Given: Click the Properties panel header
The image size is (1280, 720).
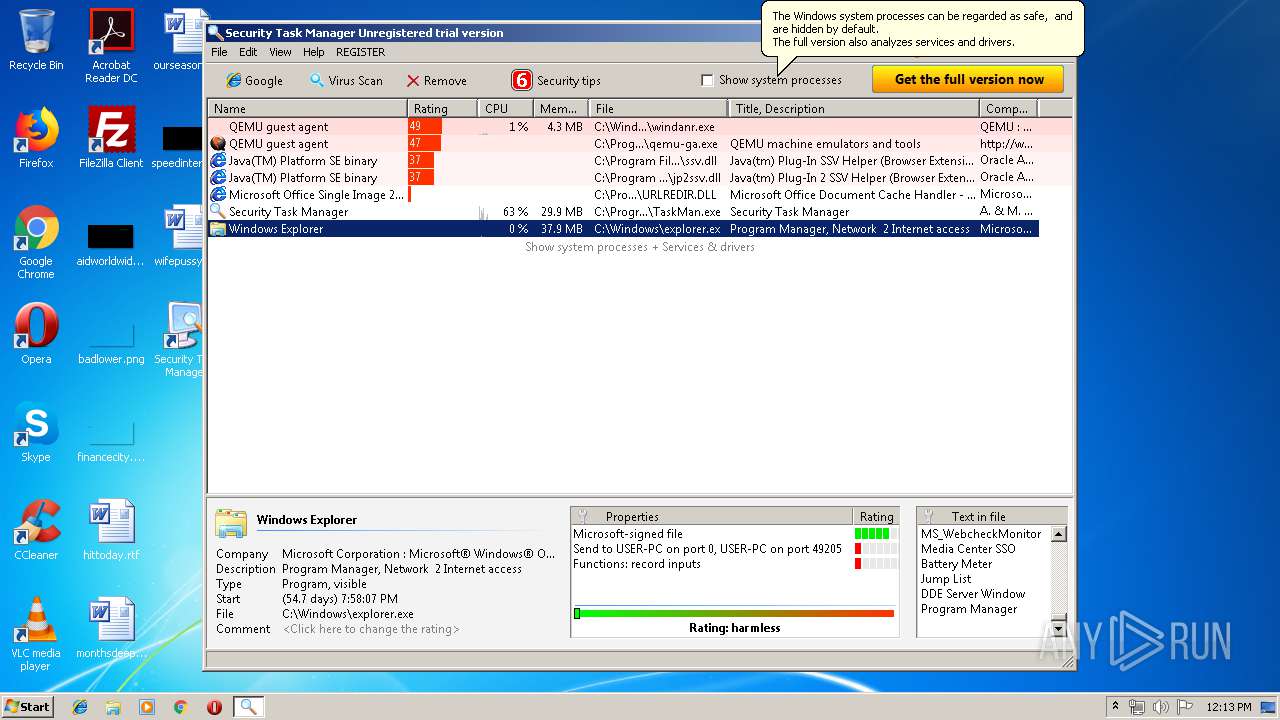Looking at the screenshot, I should pyautogui.click(x=711, y=516).
